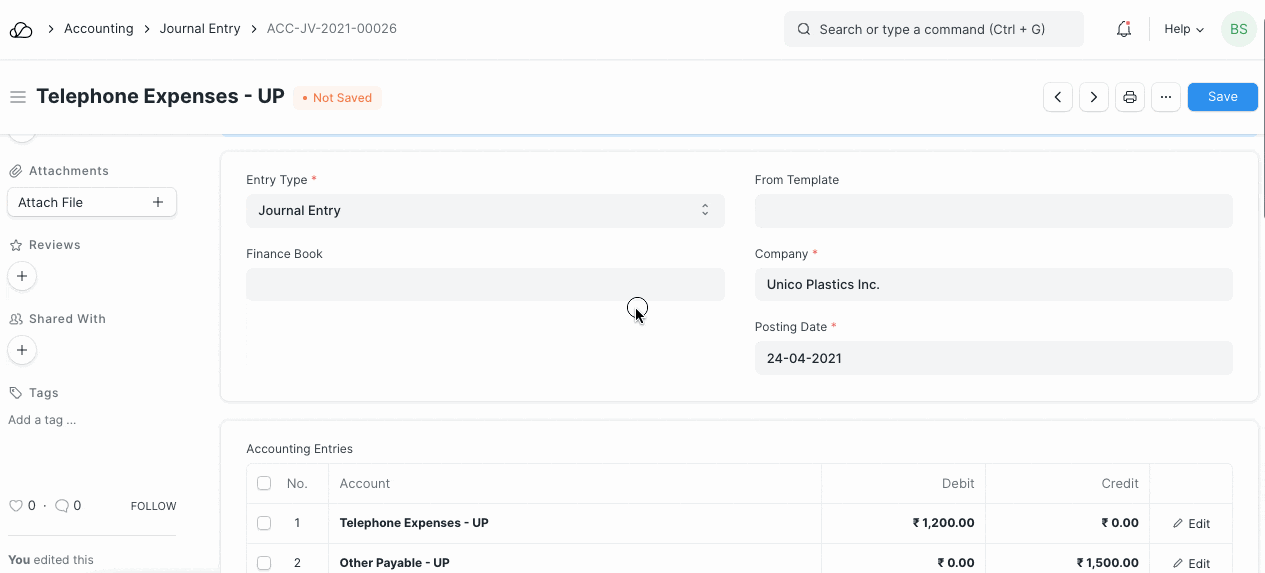Print this journal entry
This screenshot has width=1265, height=573.
point(1130,97)
